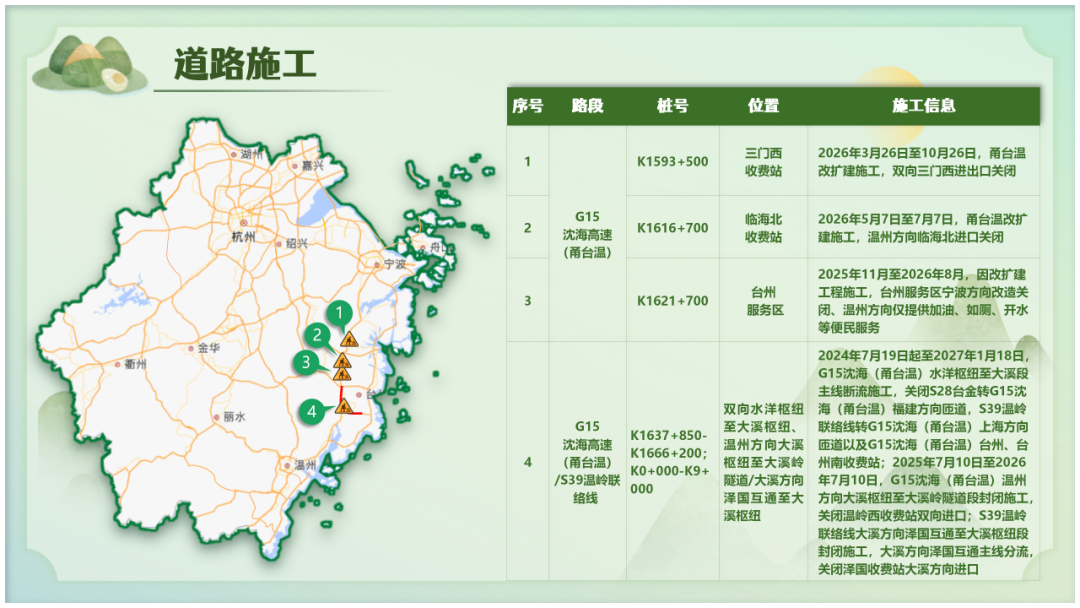
Task: Select the 施工信息 table header
Action: (x=924, y=106)
